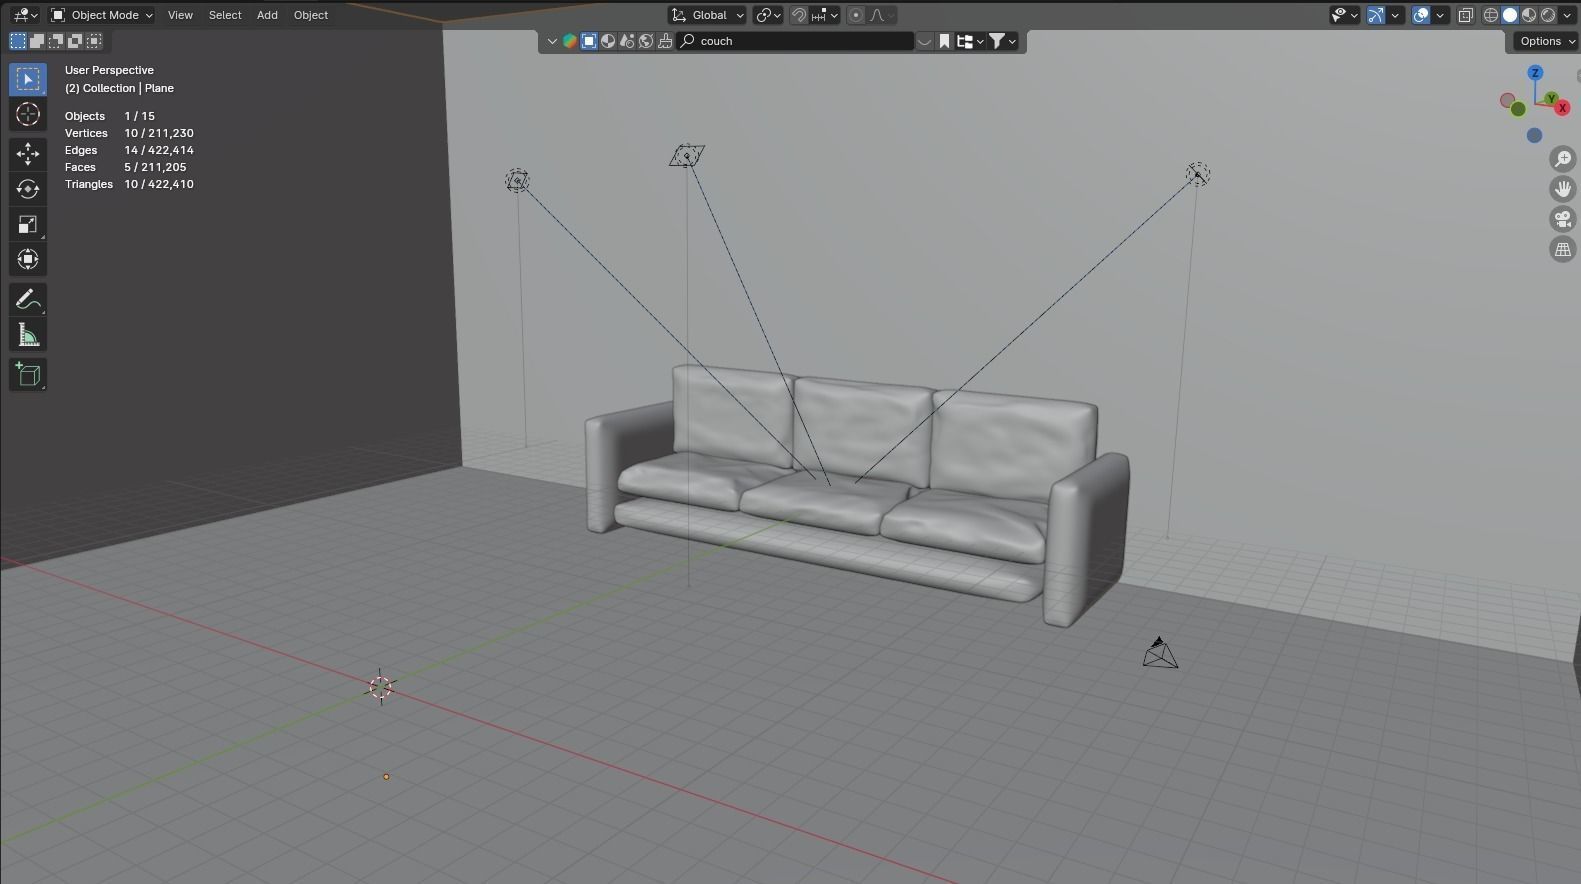Image resolution: width=1581 pixels, height=884 pixels.
Task: Select the Scale tool
Action: tap(28, 225)
